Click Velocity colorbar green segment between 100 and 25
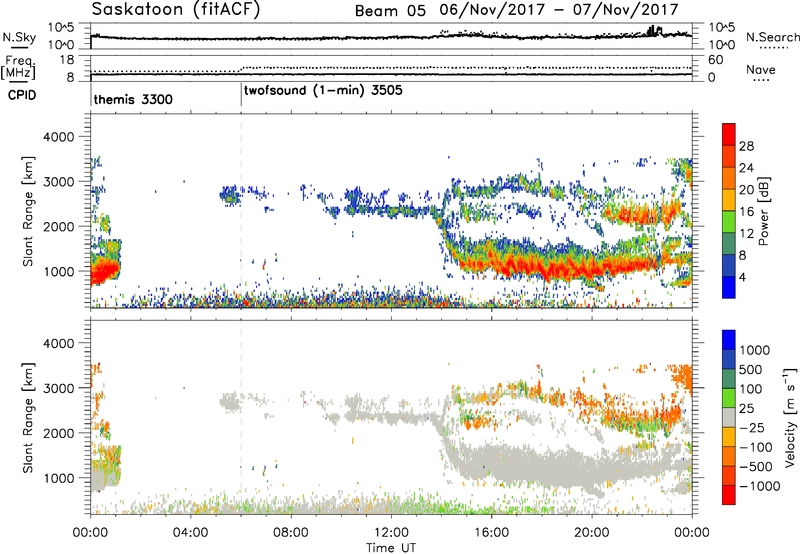This screenshot has width=800, height=554. [729, 398]
